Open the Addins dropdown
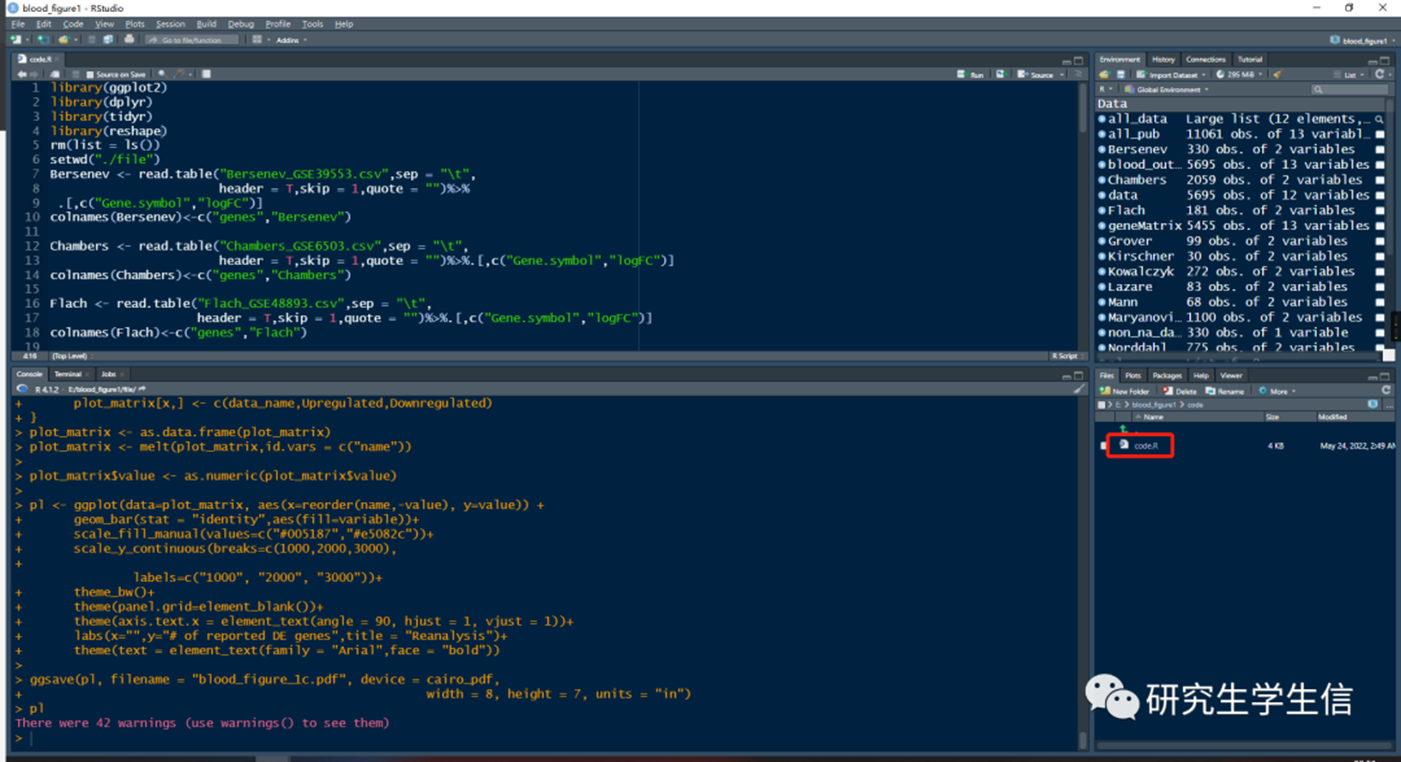This screenshot has height=762, width=1401. pyautogui.click(x=291, y=40)
